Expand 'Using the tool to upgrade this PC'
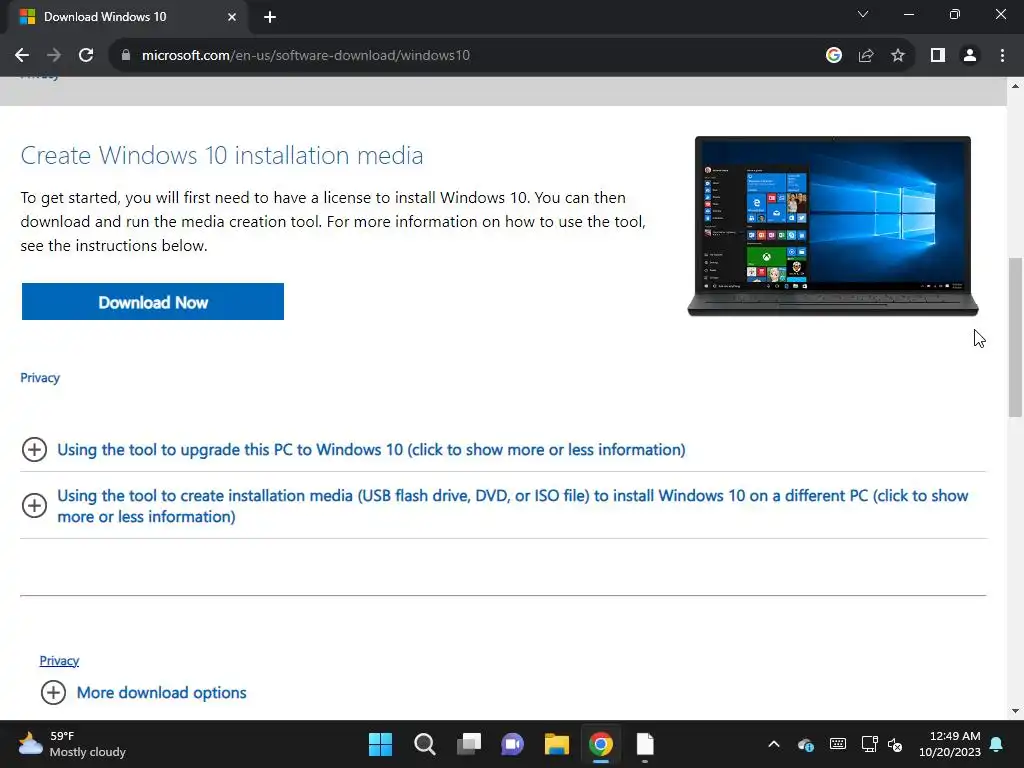Screen dimensions: 1024x768 coord(371,449)
